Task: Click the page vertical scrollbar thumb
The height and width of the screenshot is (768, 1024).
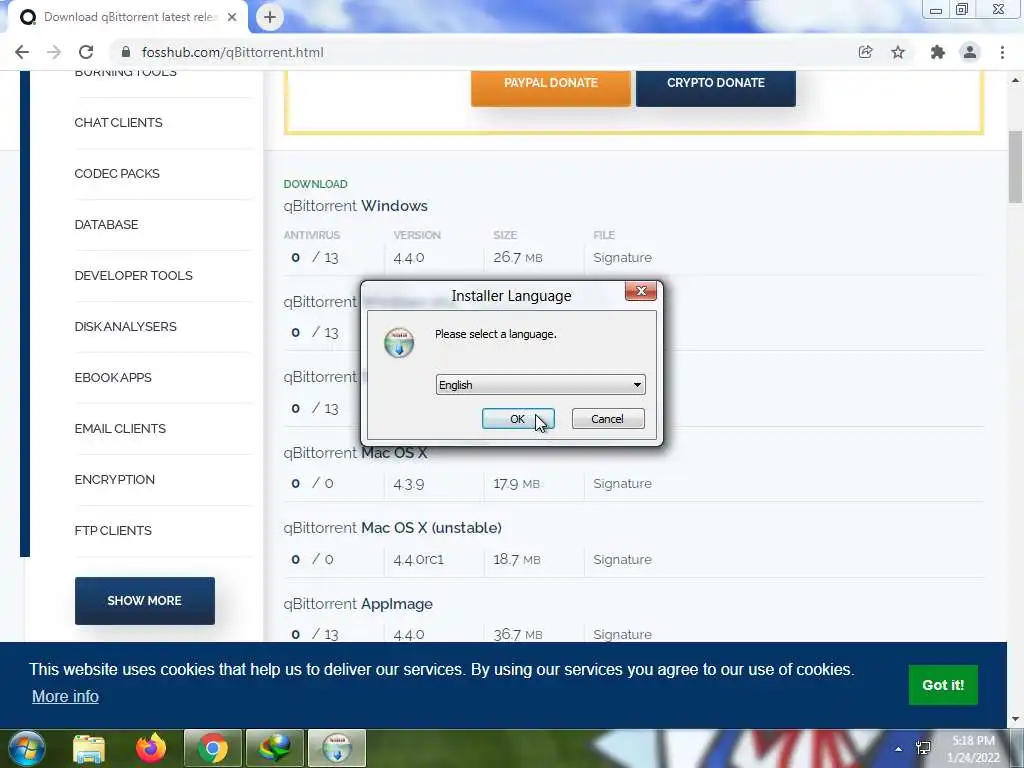Action: (1015, 167)
